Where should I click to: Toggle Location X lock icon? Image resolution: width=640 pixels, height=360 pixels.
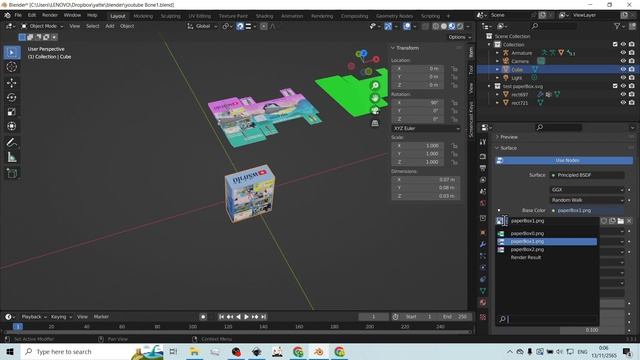pyautogui.click(x=454, y=69)
